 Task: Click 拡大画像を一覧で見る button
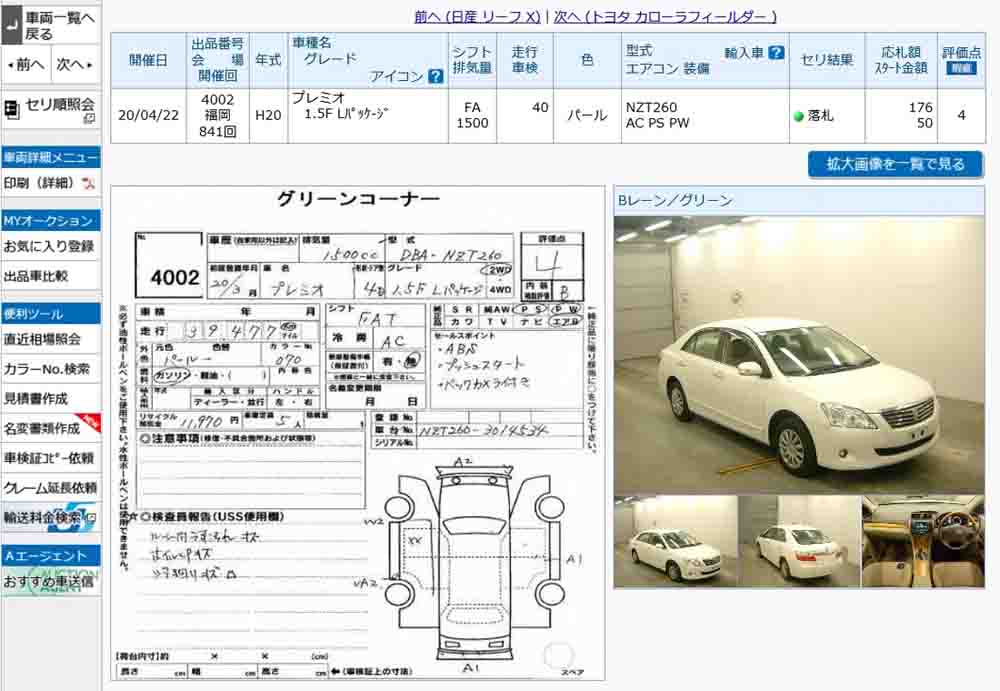pos(895,165)
